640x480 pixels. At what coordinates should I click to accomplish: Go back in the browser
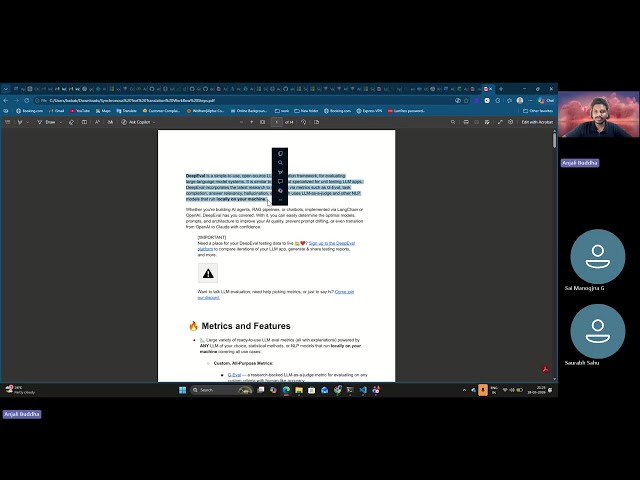[x=6, y=100]
